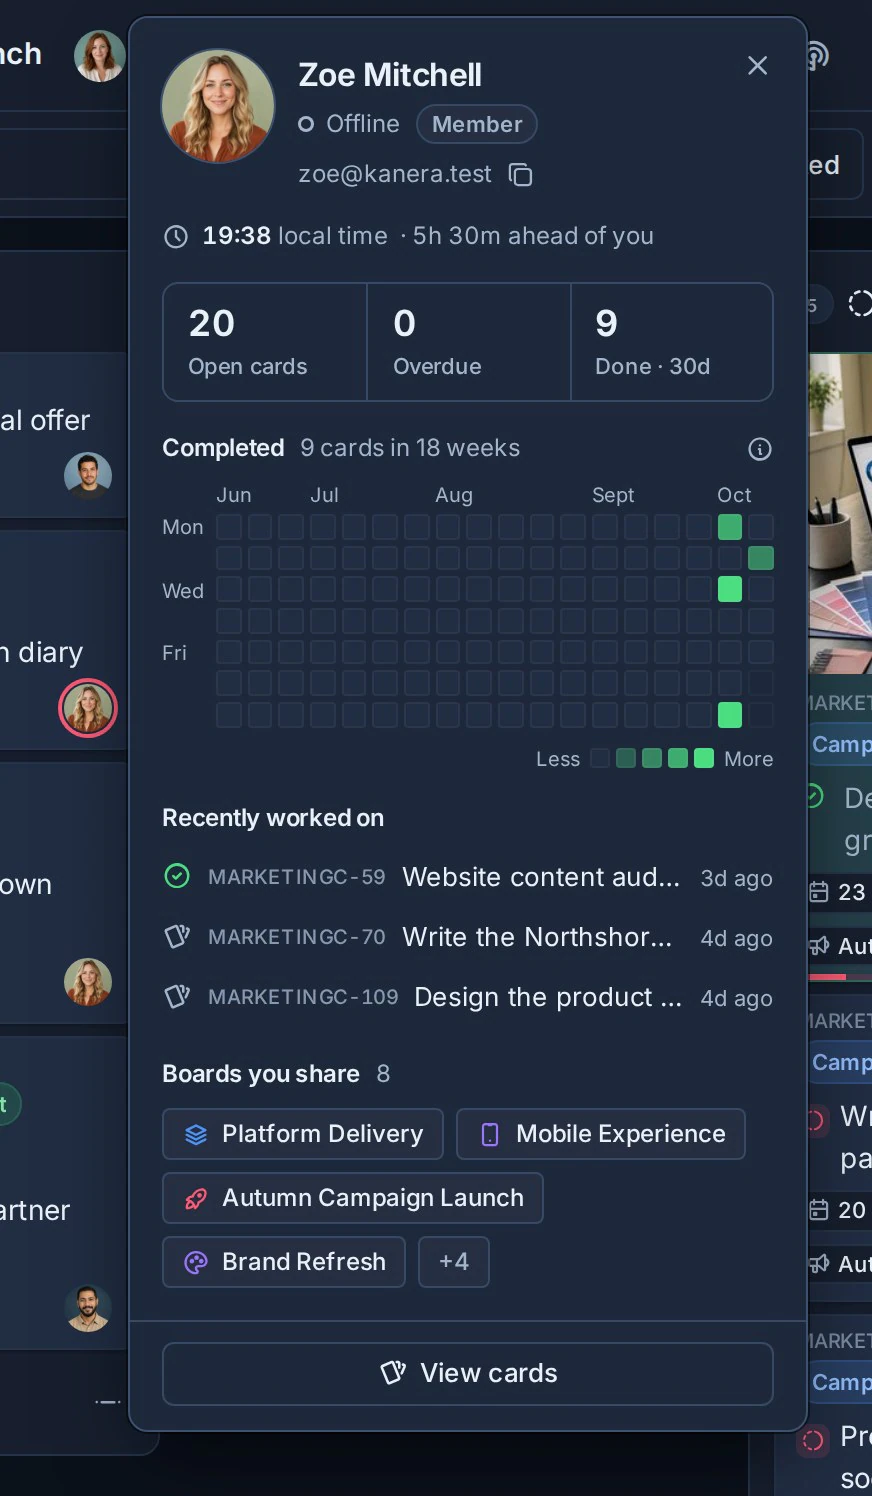Click the 3d ago timestamp
This screenshot has width=872, height=1496.
(737, 878)
